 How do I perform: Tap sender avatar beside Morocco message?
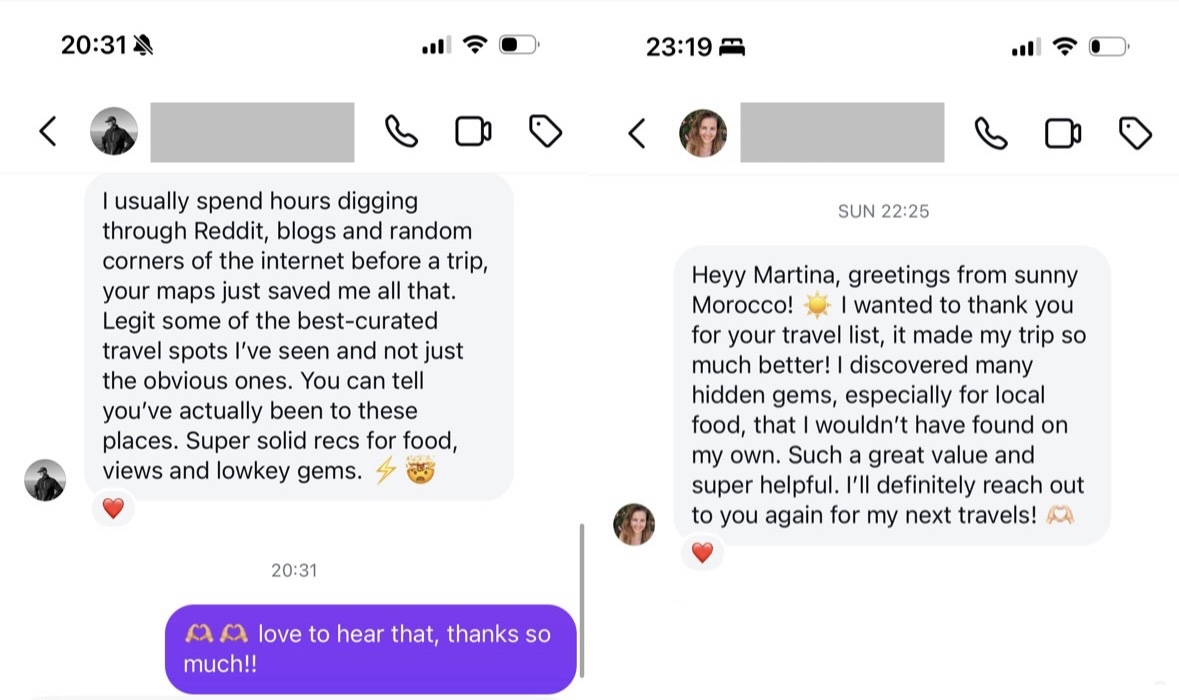(634, 524)
